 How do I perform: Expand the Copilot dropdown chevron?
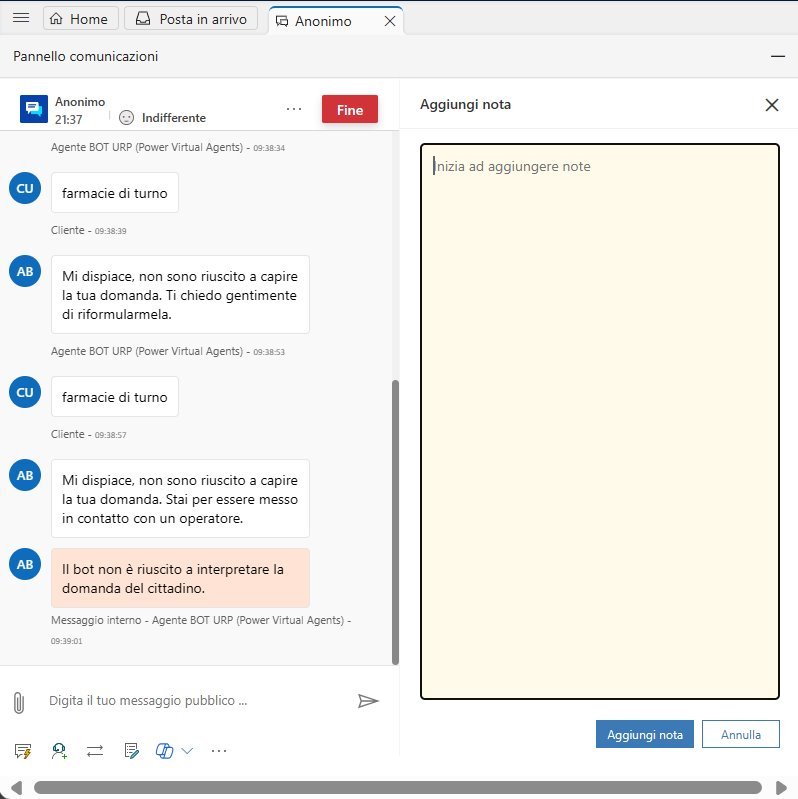(x=187, y=750)
